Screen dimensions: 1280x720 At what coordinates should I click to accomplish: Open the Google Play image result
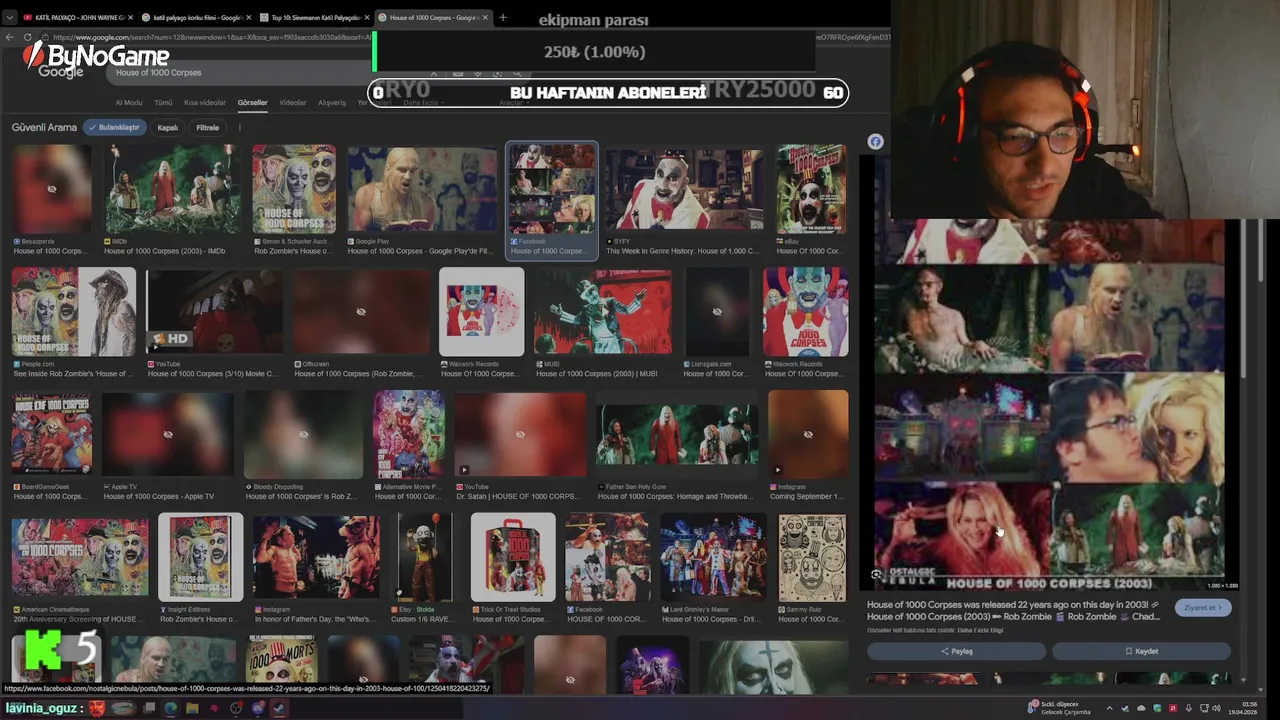(x=421, y=189)
